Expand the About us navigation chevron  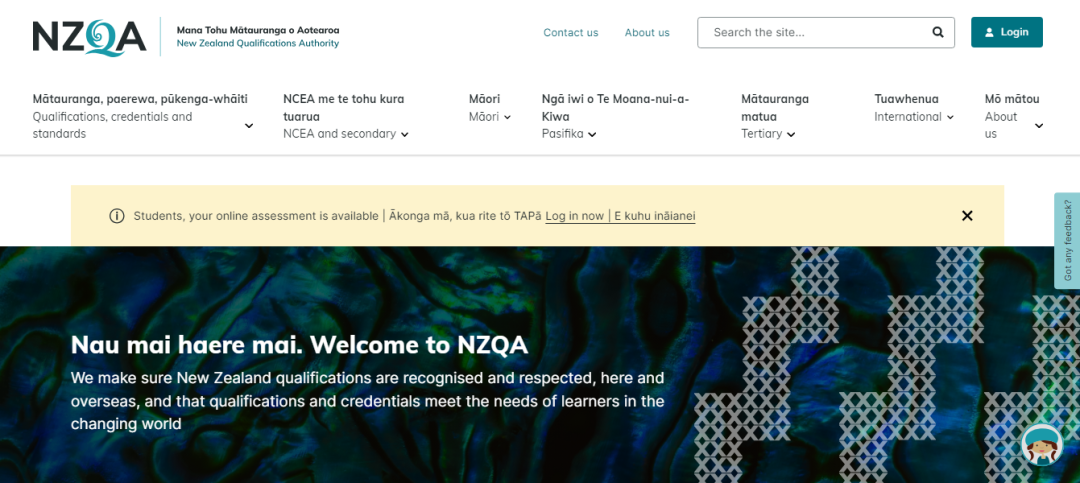click(x=1039, y=126)
